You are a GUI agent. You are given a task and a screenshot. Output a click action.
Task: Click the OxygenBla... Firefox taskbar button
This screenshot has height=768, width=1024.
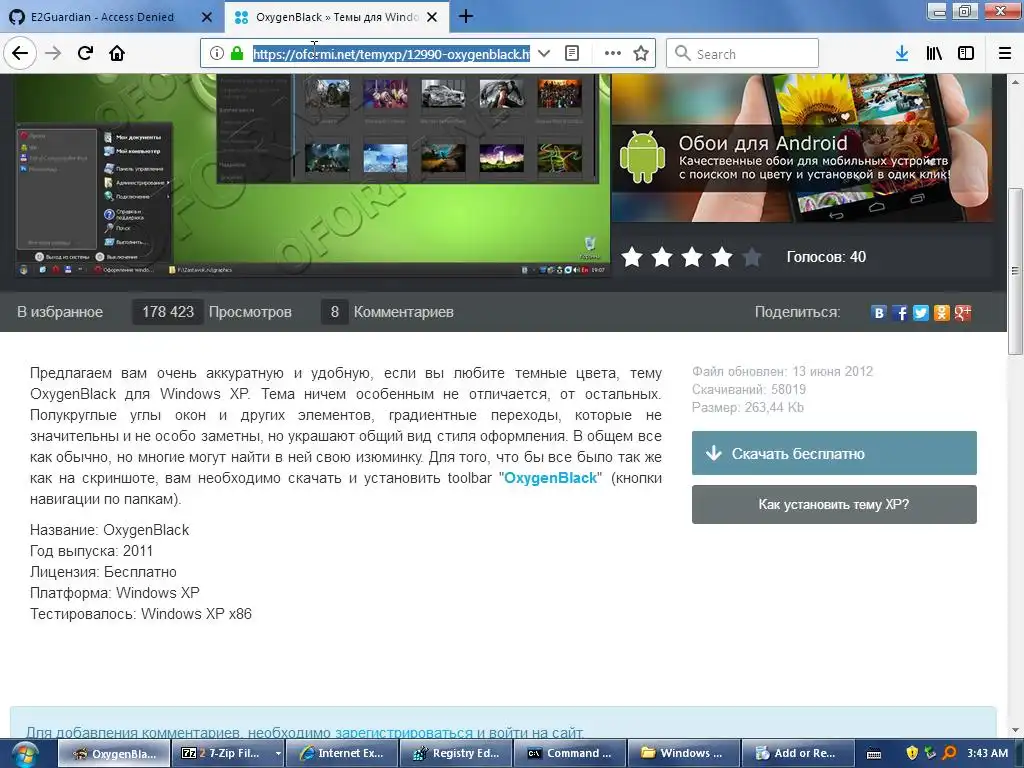point(115,753)
